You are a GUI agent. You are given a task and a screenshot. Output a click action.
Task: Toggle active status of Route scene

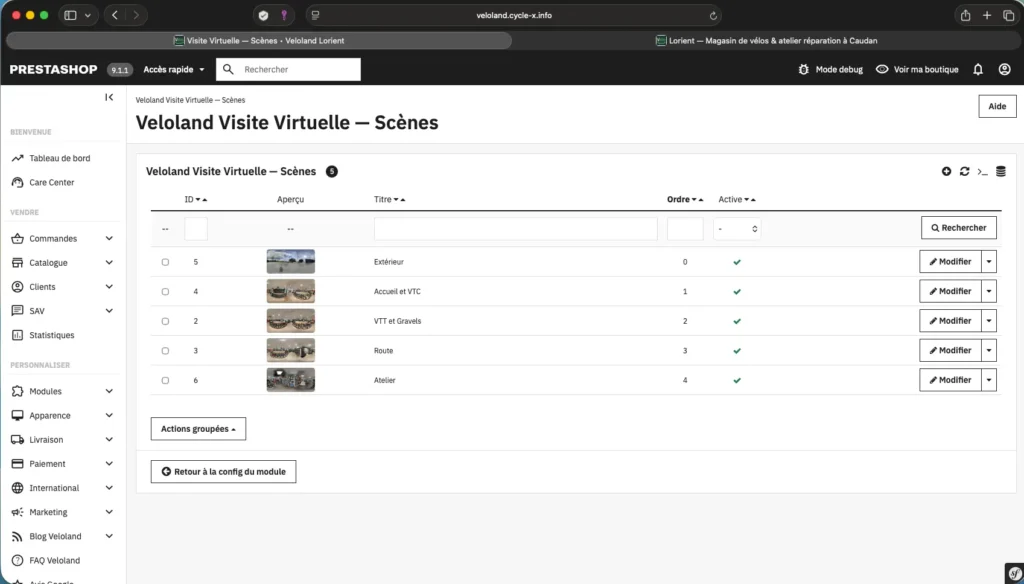tap(737, 351)
